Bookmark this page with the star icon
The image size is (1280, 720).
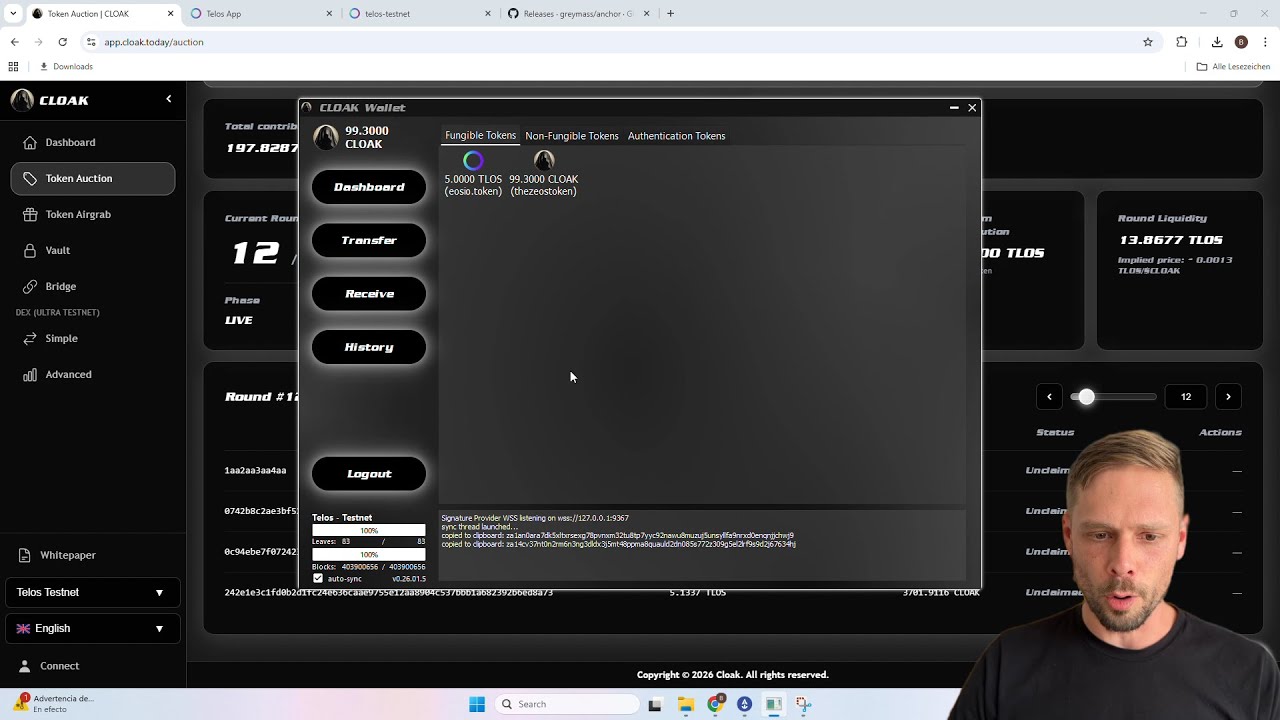pyautogui.click(x=1148, y=42)
